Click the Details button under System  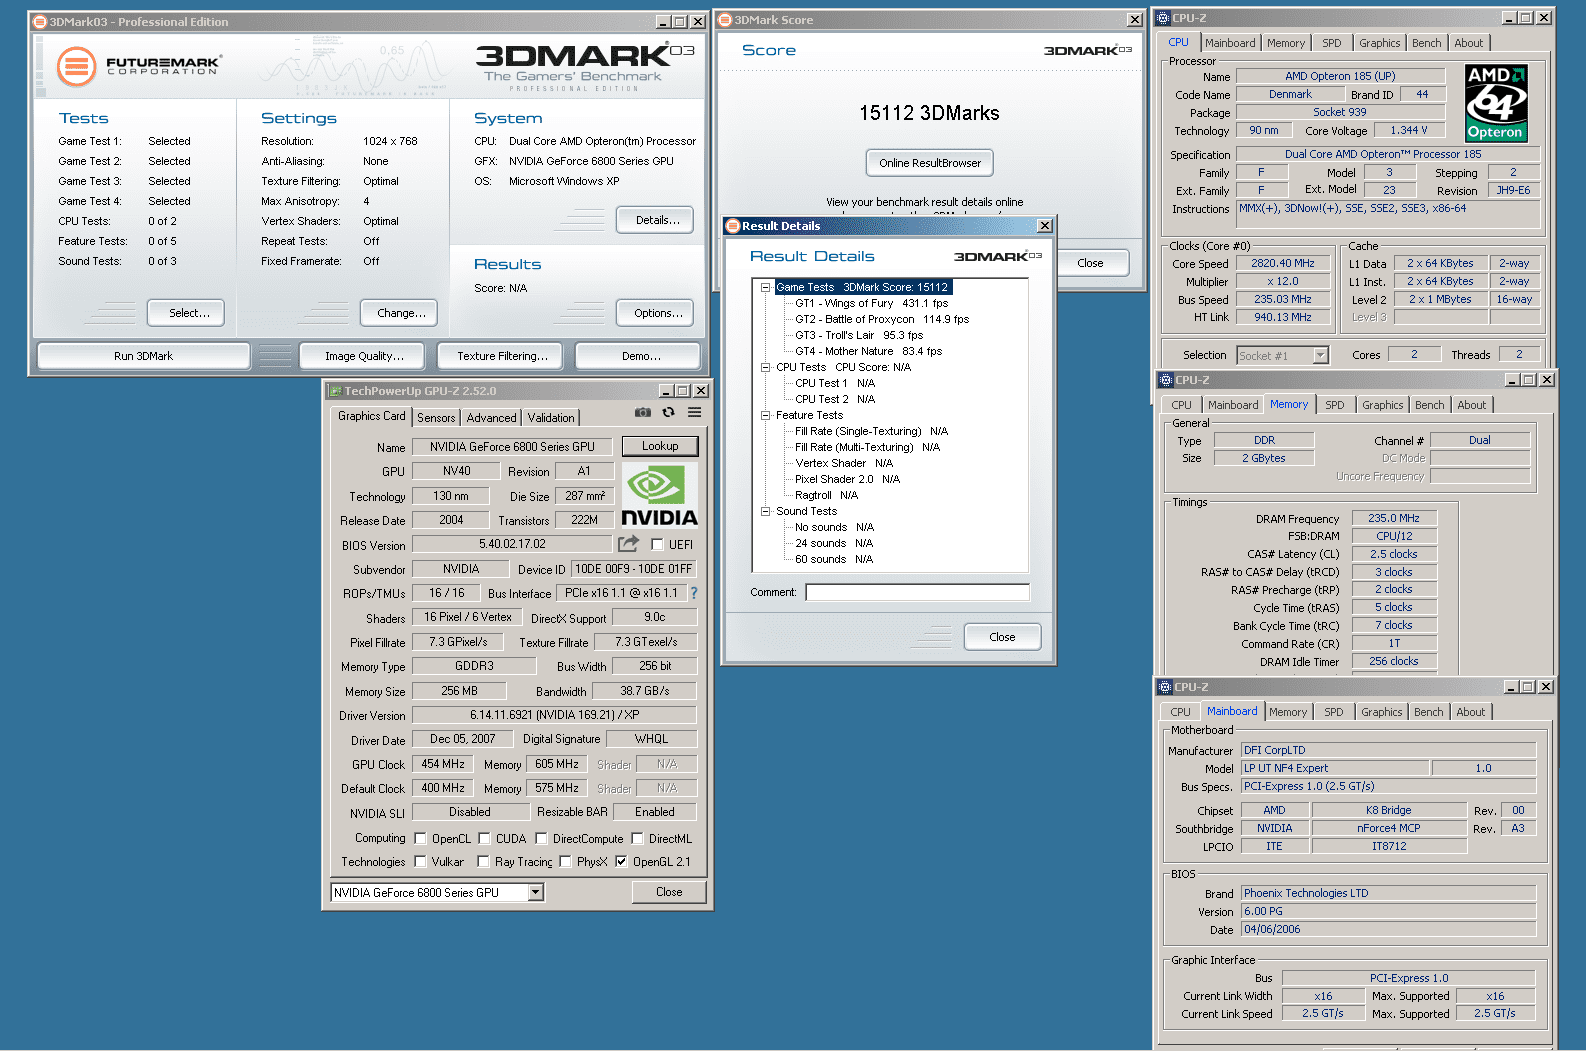(x=655, y=220)
